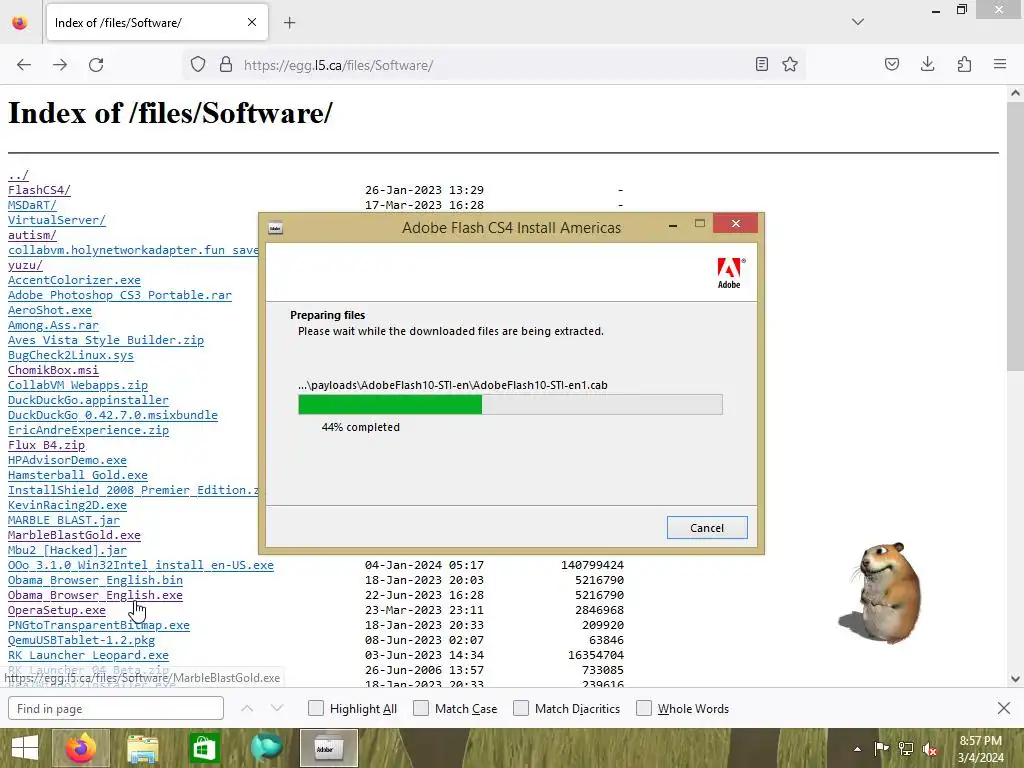The height and width of the screenshot is (768, 1024).
Task: Open the MSDaRT/ folder link
Action: pos(32,205)
